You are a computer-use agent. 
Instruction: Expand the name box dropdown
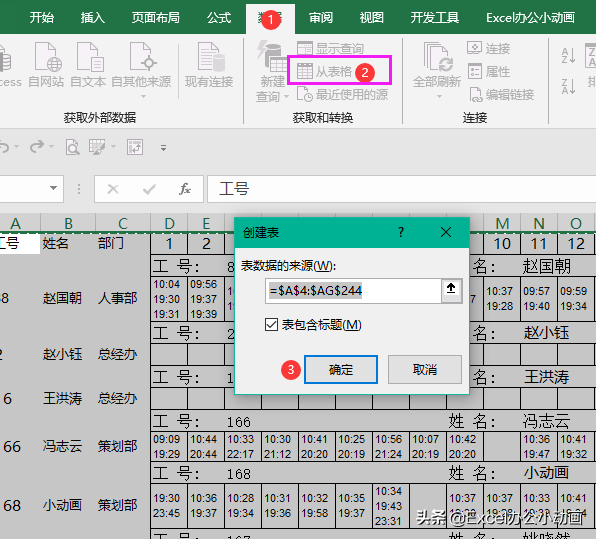pos(54,188)
